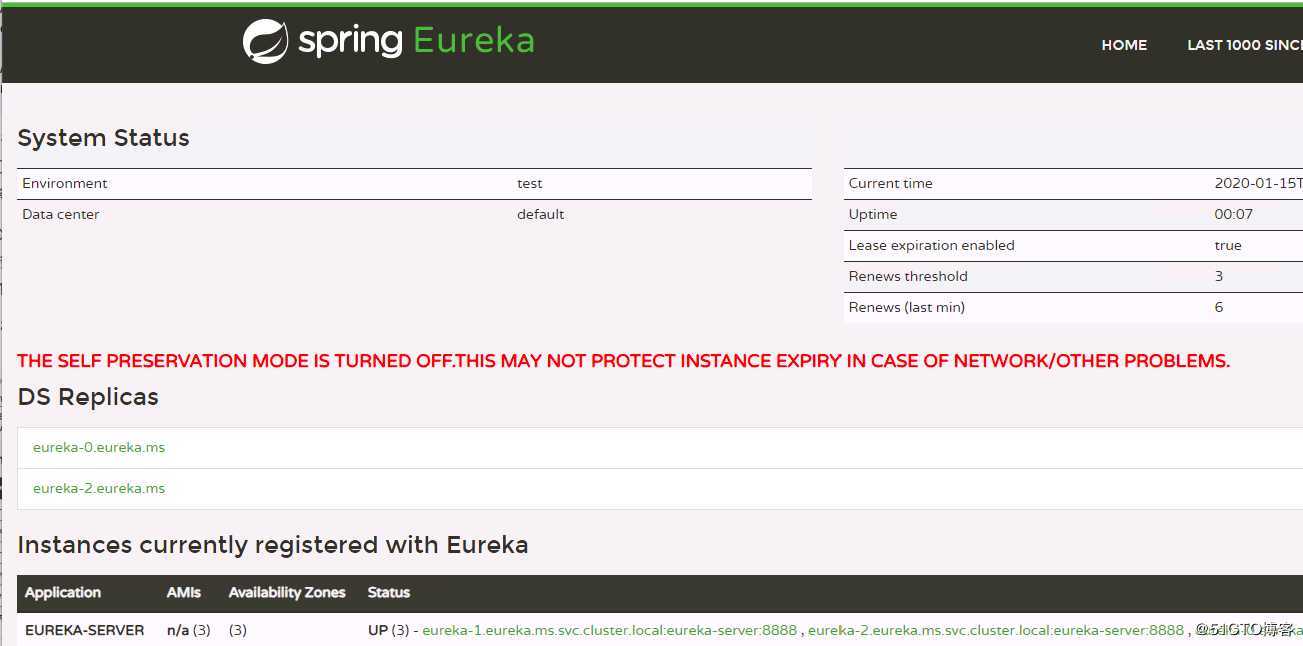The height and width of the screenshot is (646, 1303).
Task: Select the Lease expiration enabled label
Action: point(932,245)
